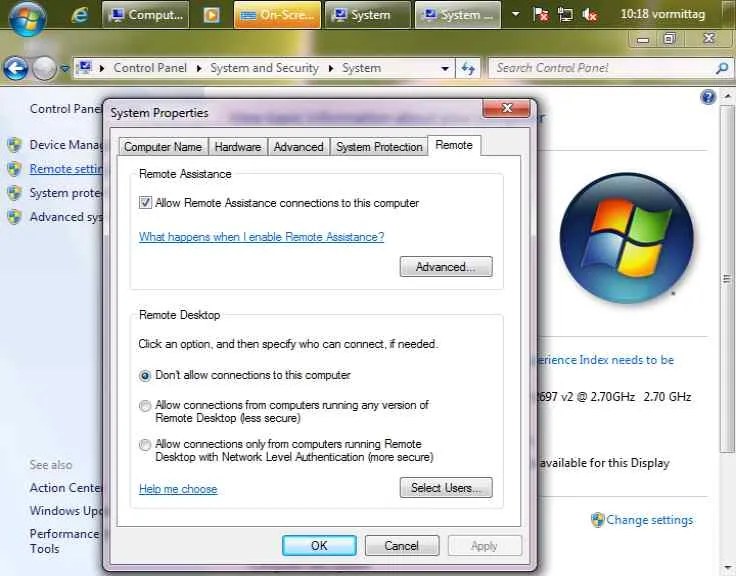Open the Windows Start orb
736x576 pixels.
tap(28, 17)
